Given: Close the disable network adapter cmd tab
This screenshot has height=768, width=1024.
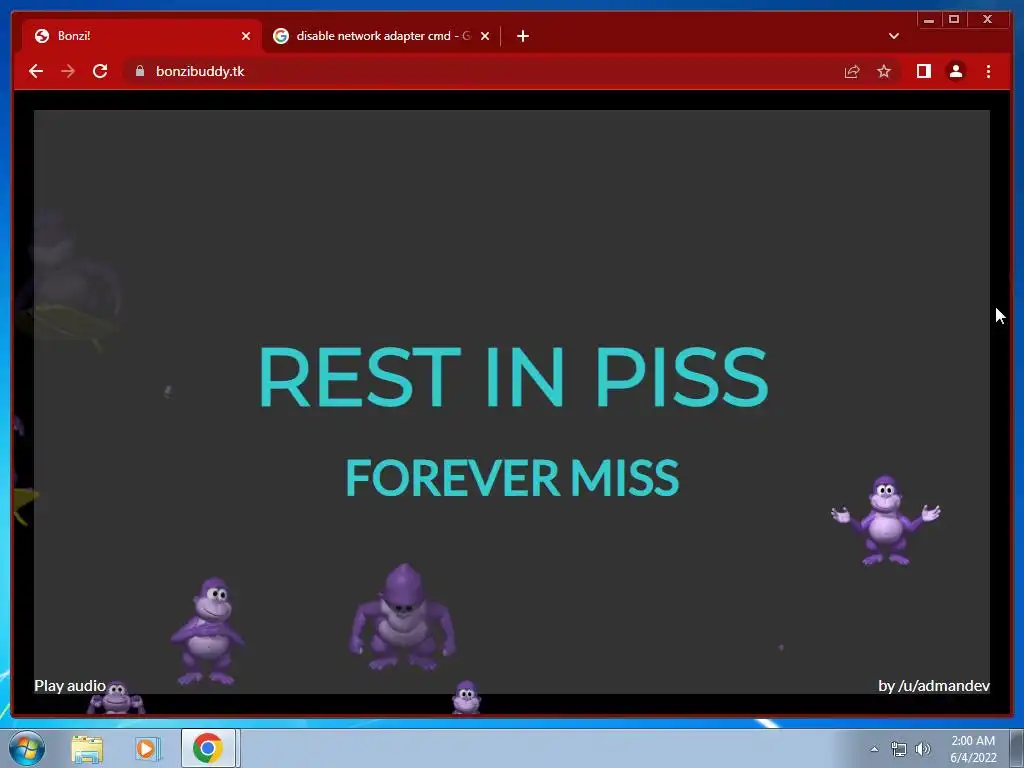Looking at the screenshot, I should pyautogui.click(x=485, y=36).
